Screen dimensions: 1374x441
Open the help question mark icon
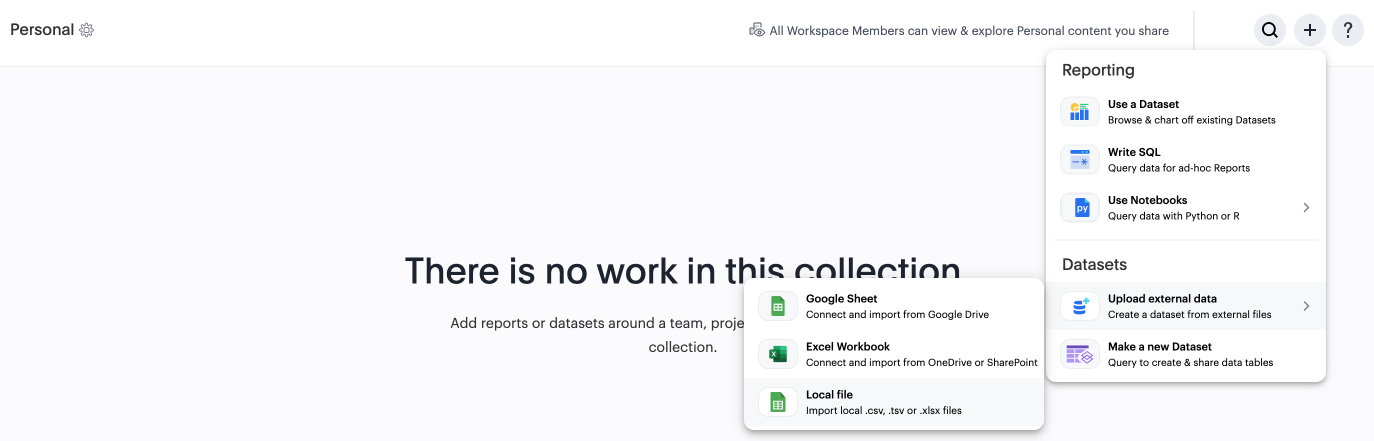tap(1348, 30)
